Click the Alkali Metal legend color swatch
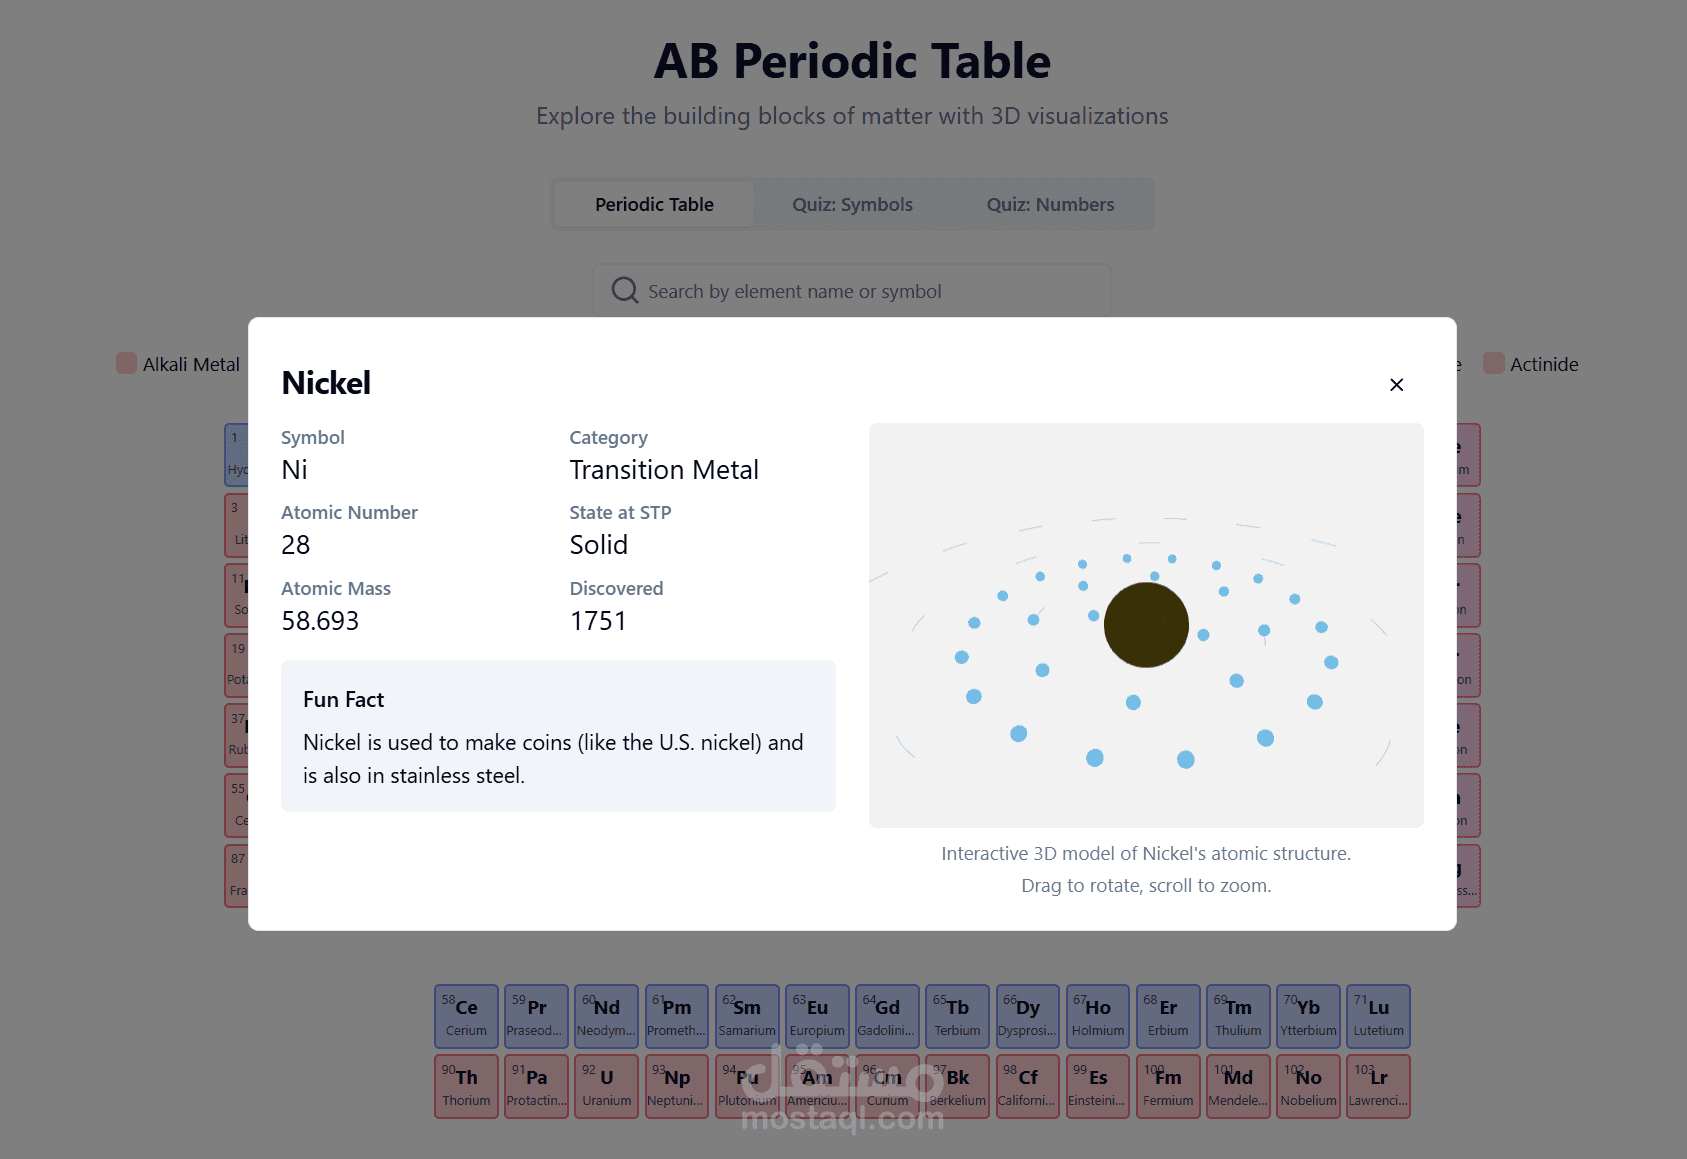Image resolution: width=1687 pixels, height=1159 pixels. pos(125,363)
